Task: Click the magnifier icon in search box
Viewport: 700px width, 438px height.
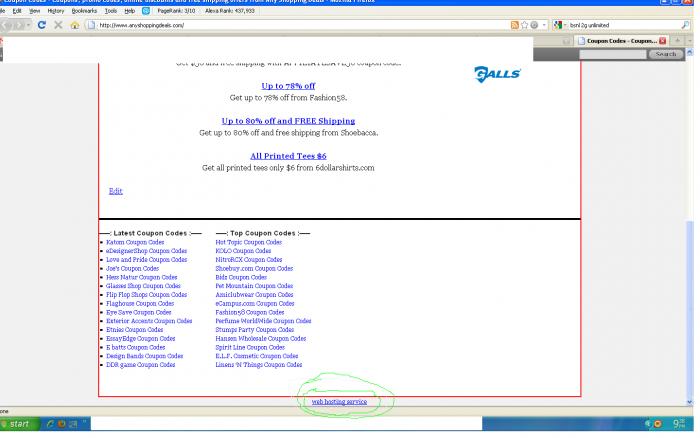Action: tap(685, 25)
